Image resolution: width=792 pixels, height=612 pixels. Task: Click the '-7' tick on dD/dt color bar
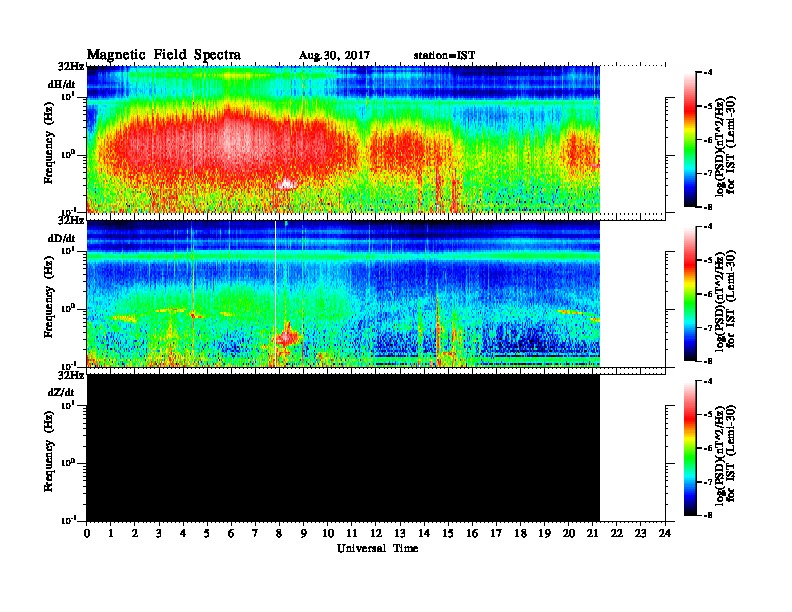[x=707, y=328]
